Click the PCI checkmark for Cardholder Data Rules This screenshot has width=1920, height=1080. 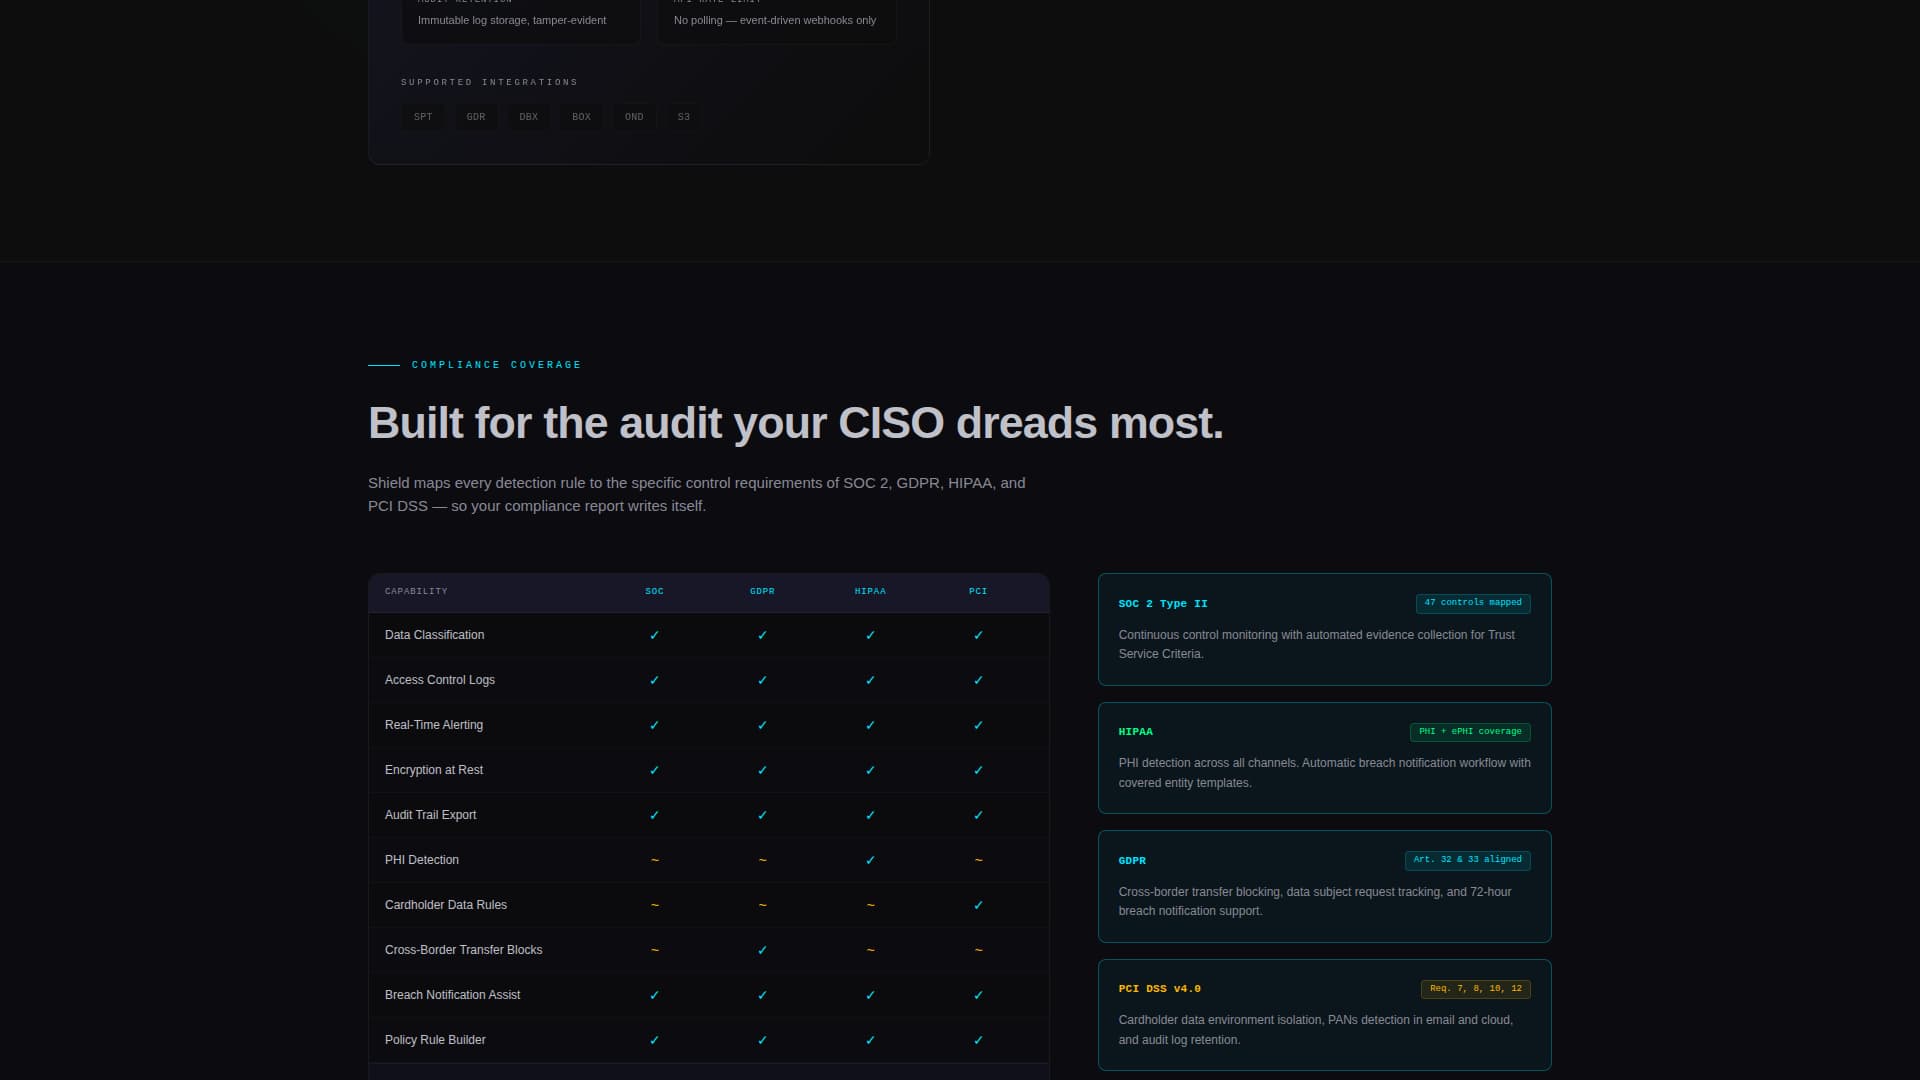click(978, 905)
